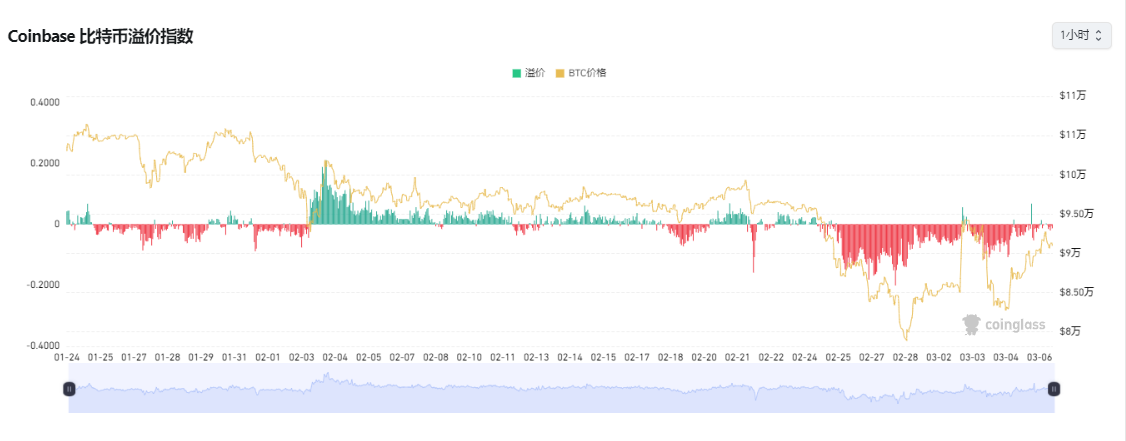The width and height of the screenshot is (1126, 441).
Task: Click the mini overview chart area
Action: (561, 388)
